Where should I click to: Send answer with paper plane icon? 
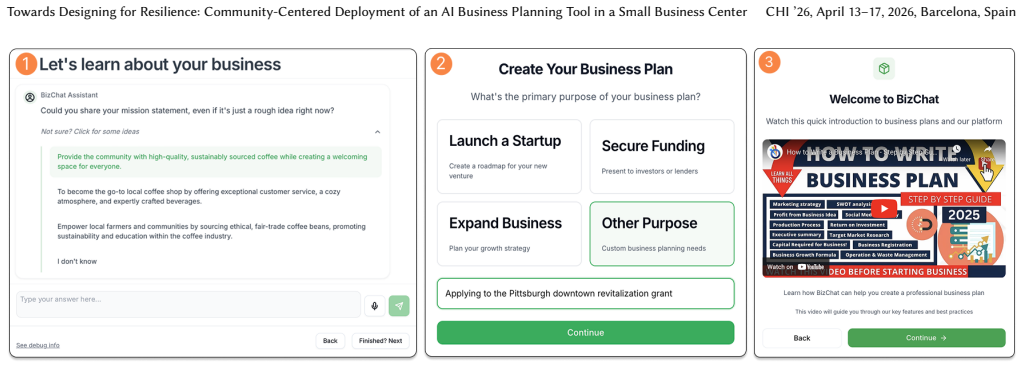coord(399,305)
